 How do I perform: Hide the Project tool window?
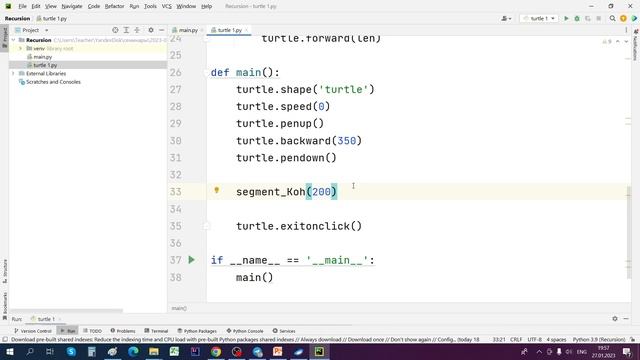(162, 30)
